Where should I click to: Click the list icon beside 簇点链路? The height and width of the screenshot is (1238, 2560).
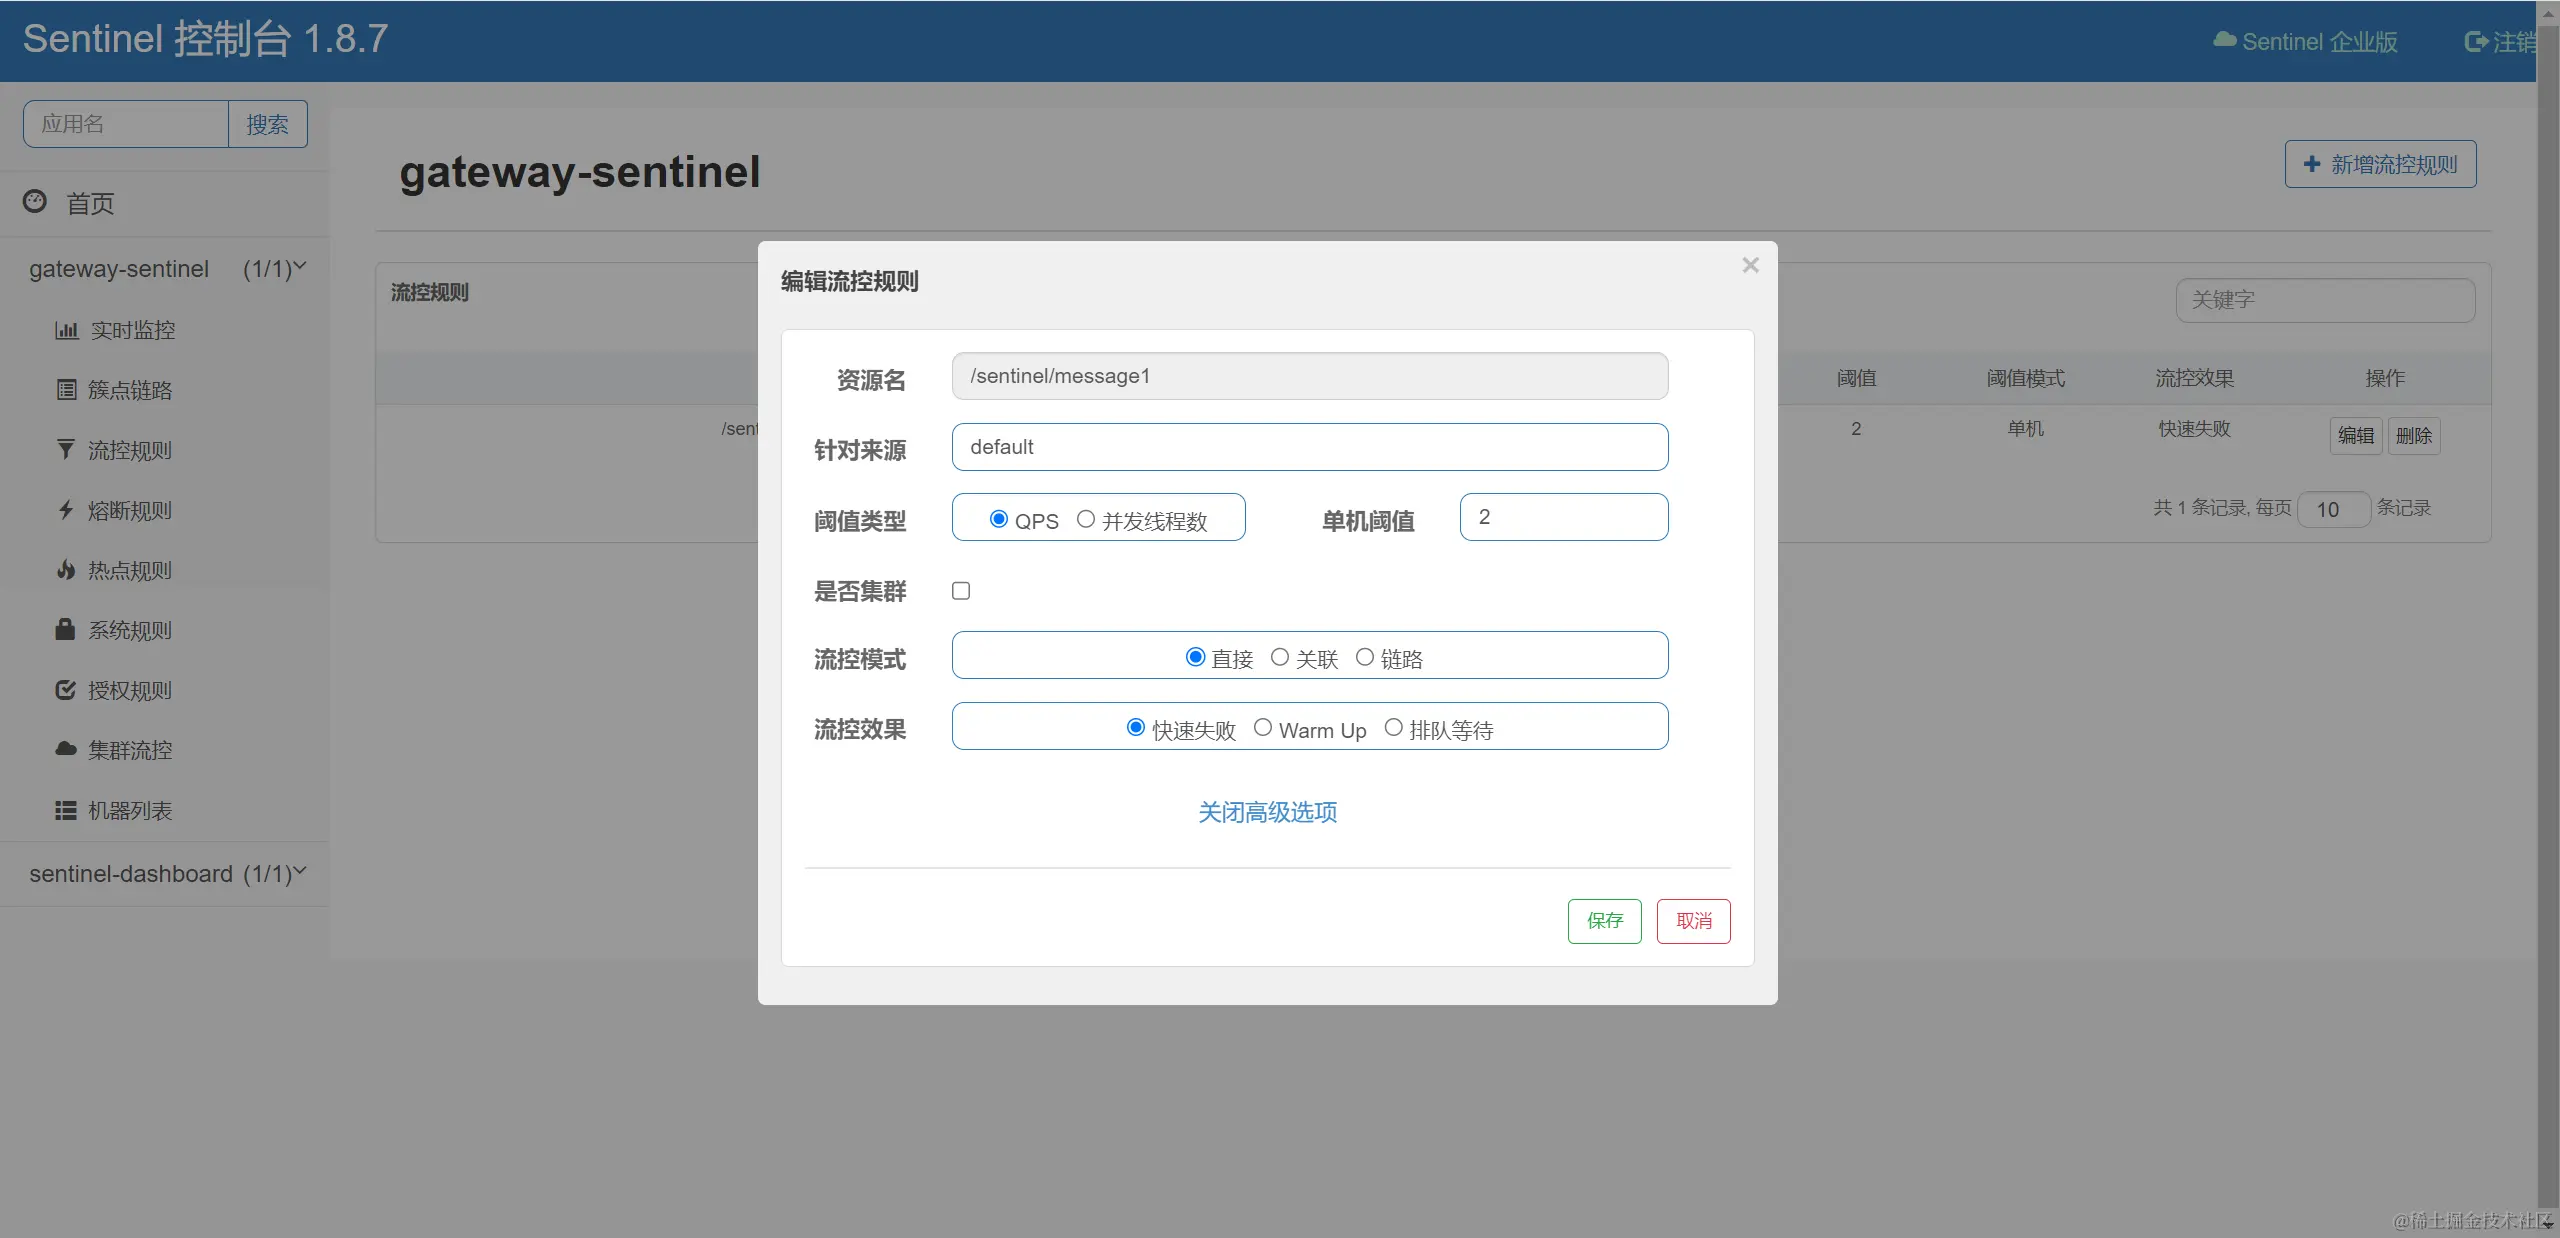tap(66, 390)
